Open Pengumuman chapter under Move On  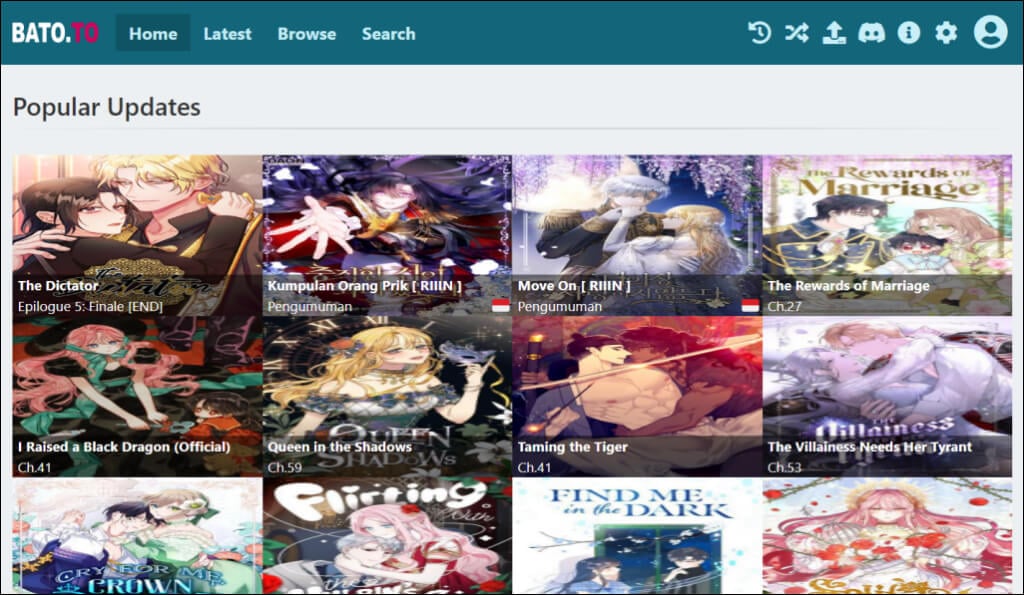point(560,306)
